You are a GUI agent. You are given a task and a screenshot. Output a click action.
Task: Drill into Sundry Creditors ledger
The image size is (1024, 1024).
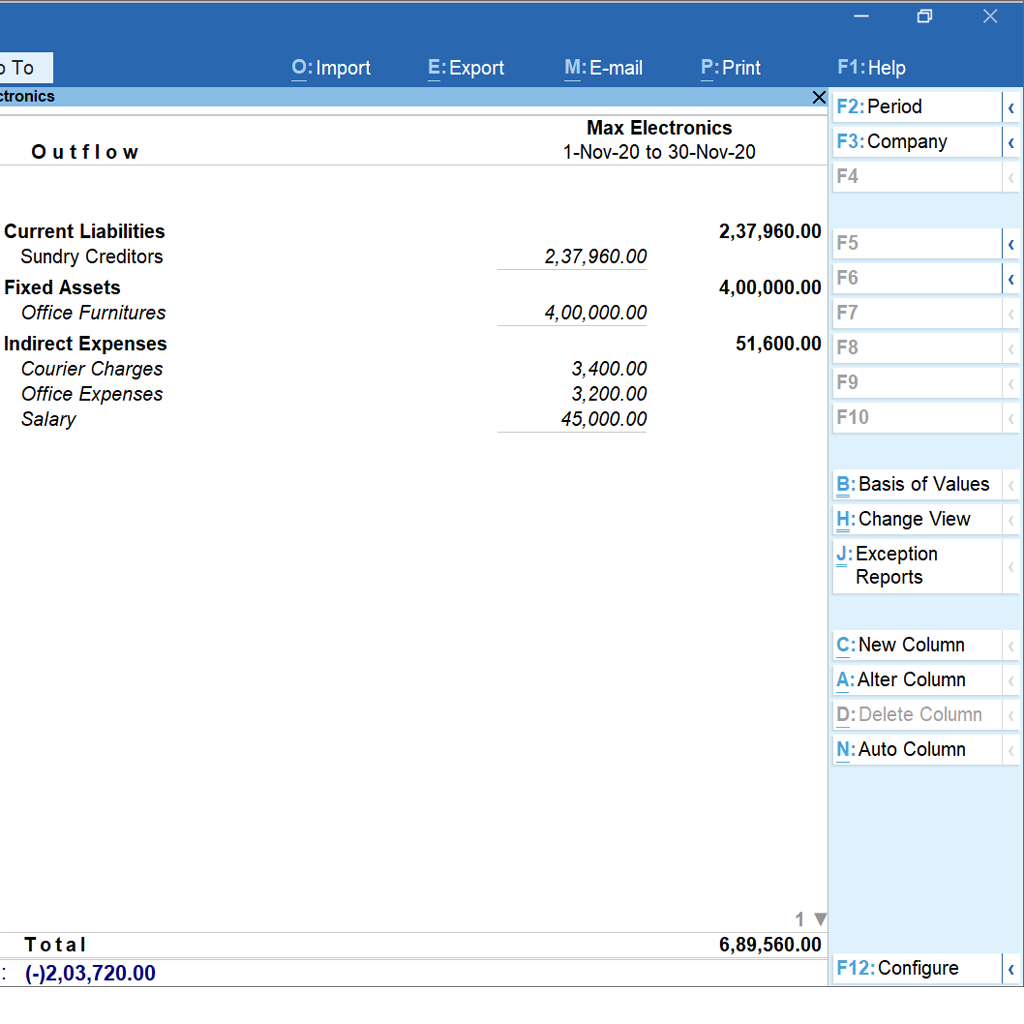click(x=91, y=257)
